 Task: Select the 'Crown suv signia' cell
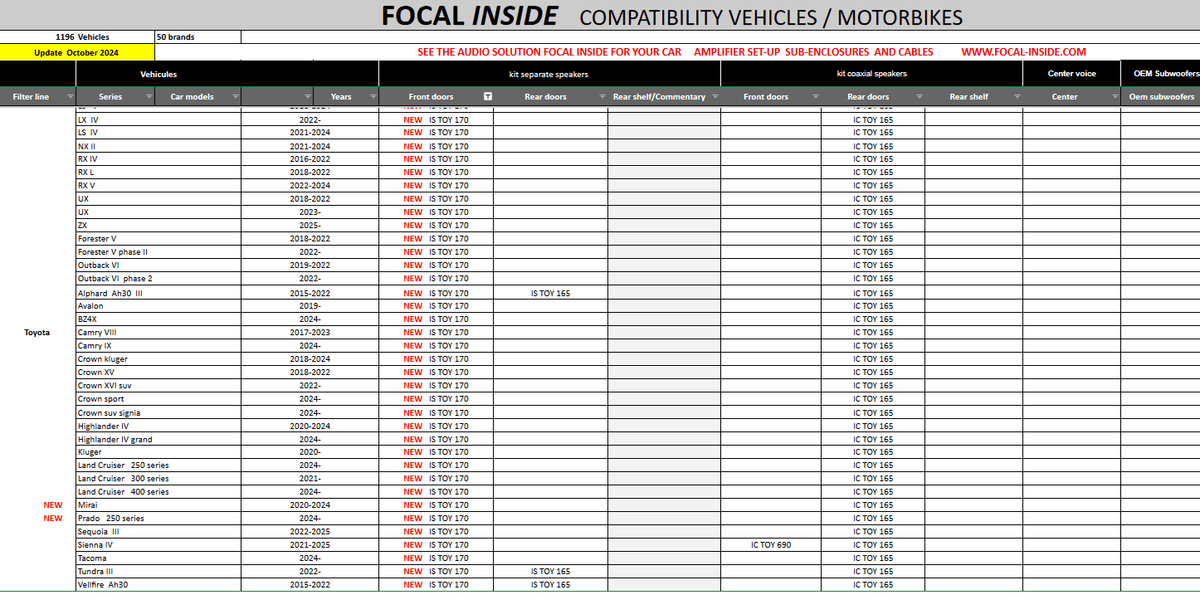click(159, 413)
